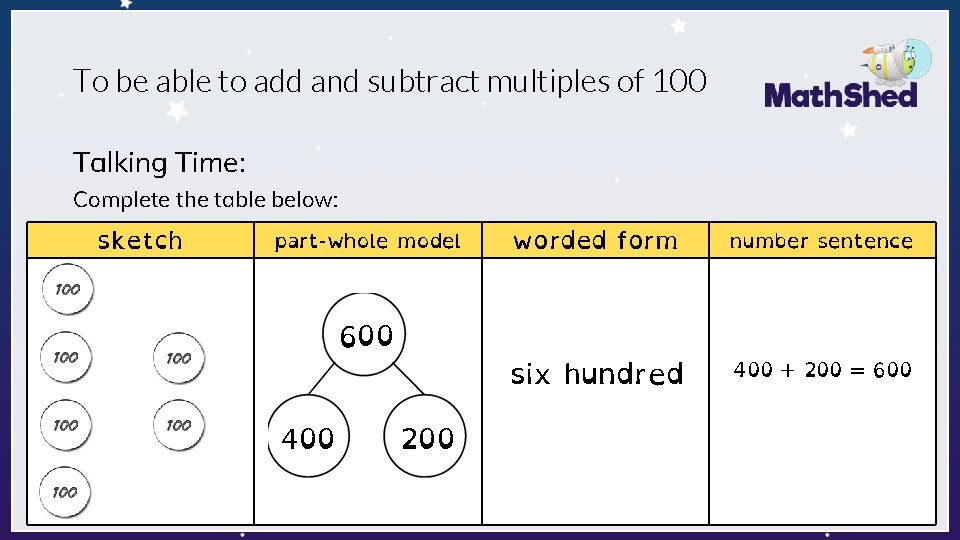Click the six hundred worded text

tap(597, 374)
